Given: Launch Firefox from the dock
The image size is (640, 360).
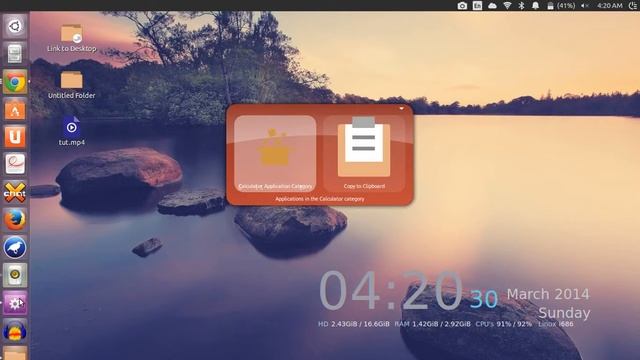Looking at the screenshot, I should [x=15, y=220].
